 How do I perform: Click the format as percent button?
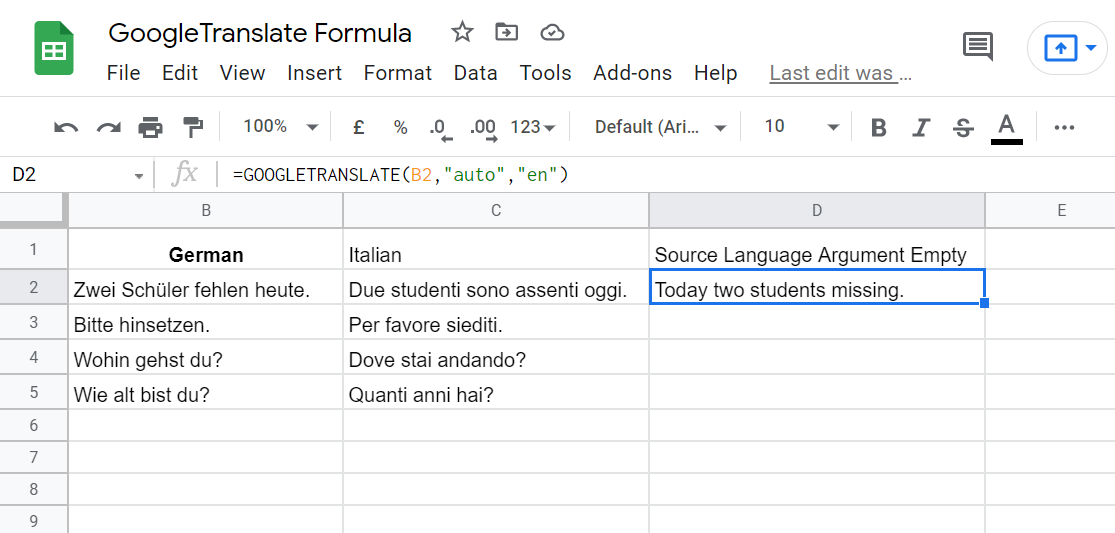point(400,127)
